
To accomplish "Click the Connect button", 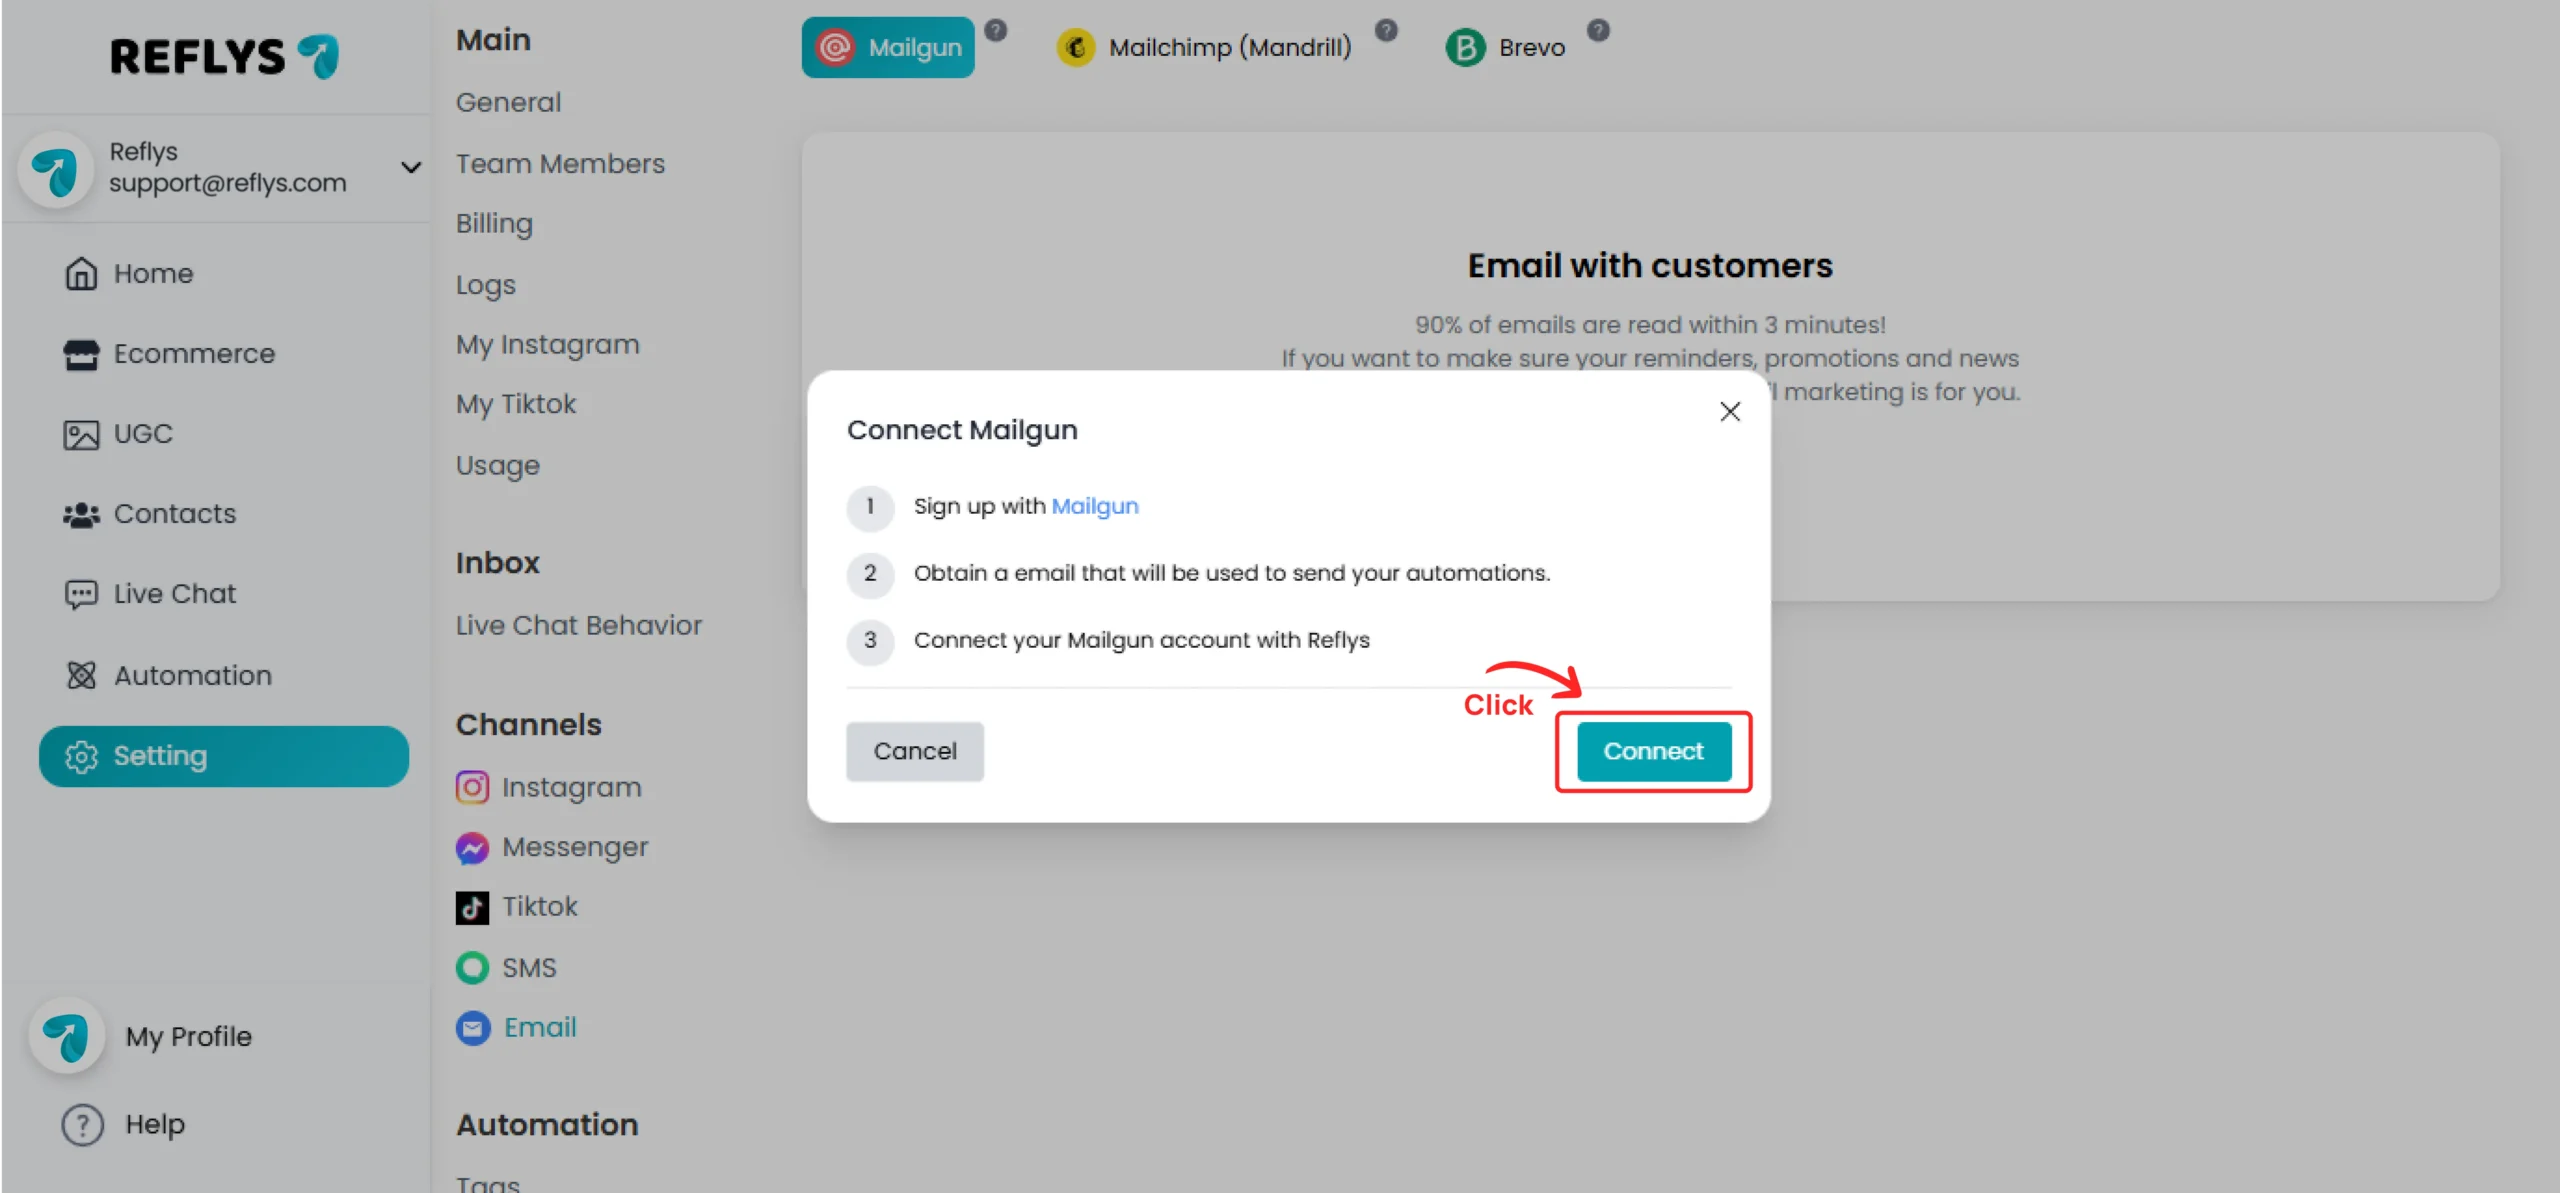I will pos(1653,751).
